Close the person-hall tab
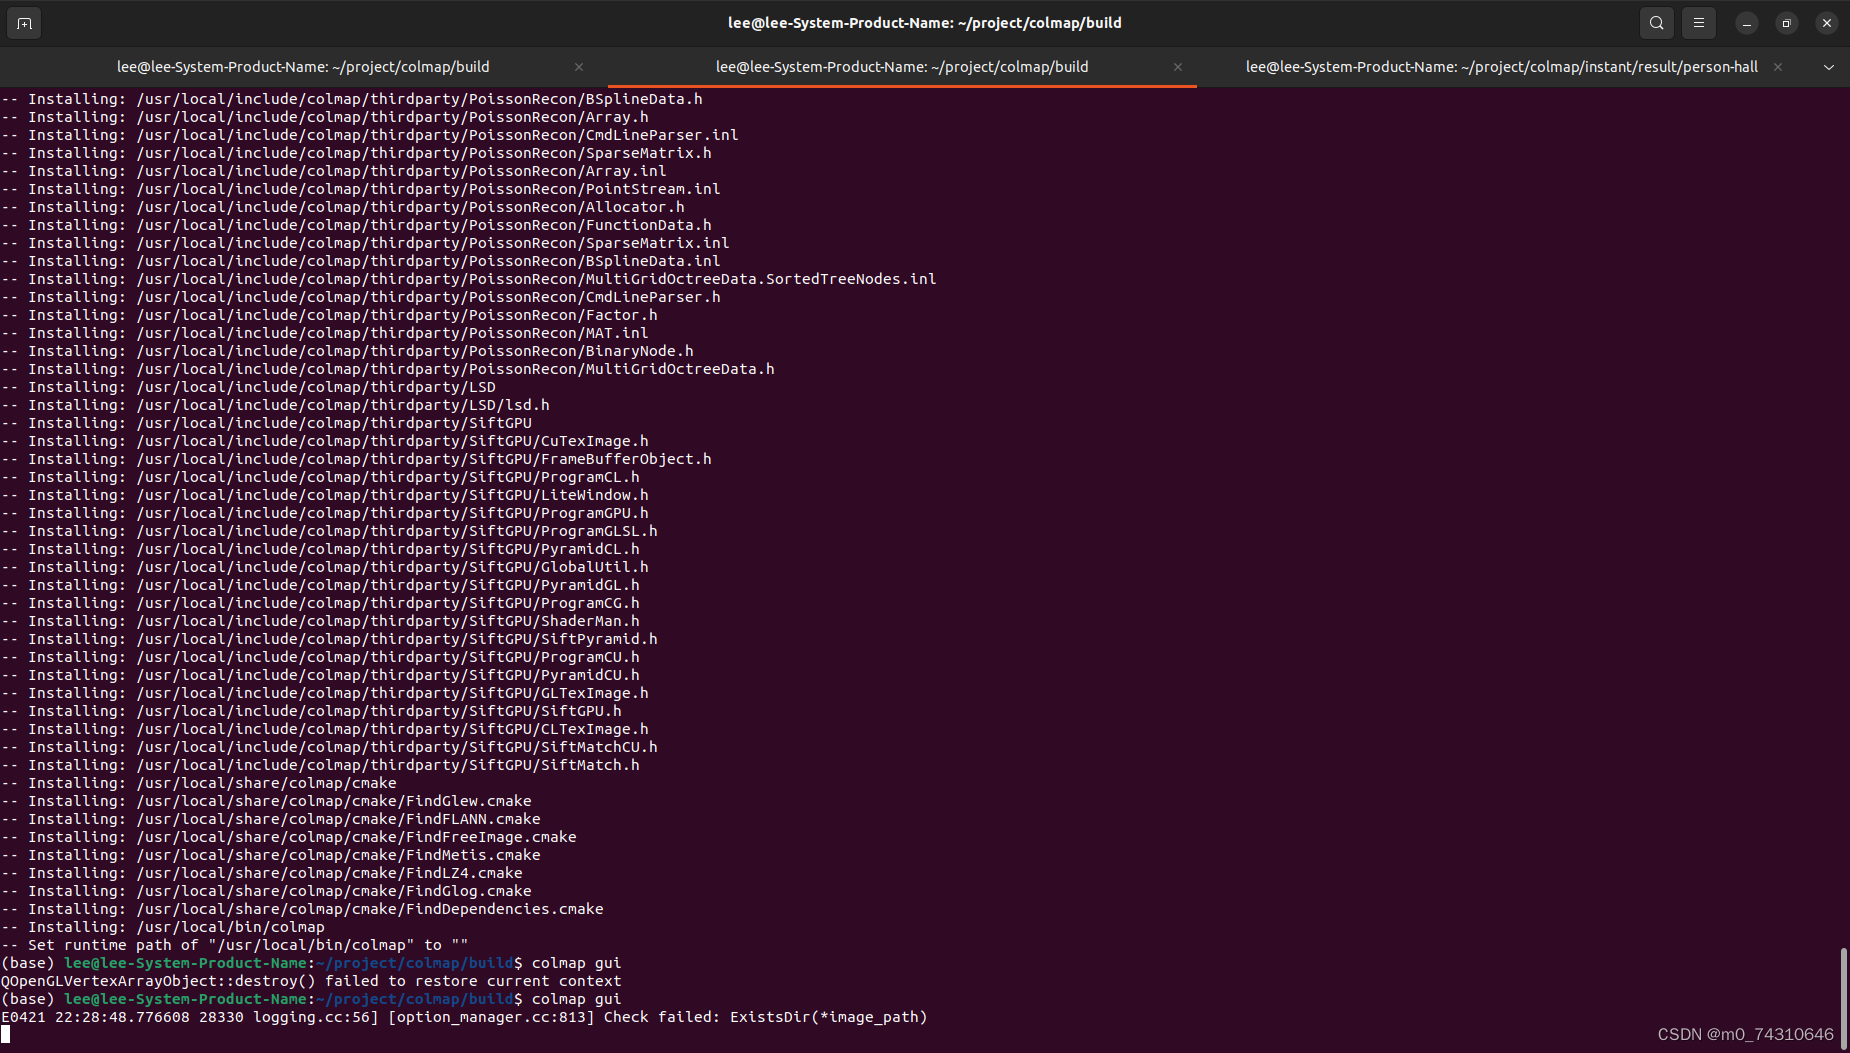Image resolution: width=1850 pixels, height=1053 pixels. coord(1778,67)
